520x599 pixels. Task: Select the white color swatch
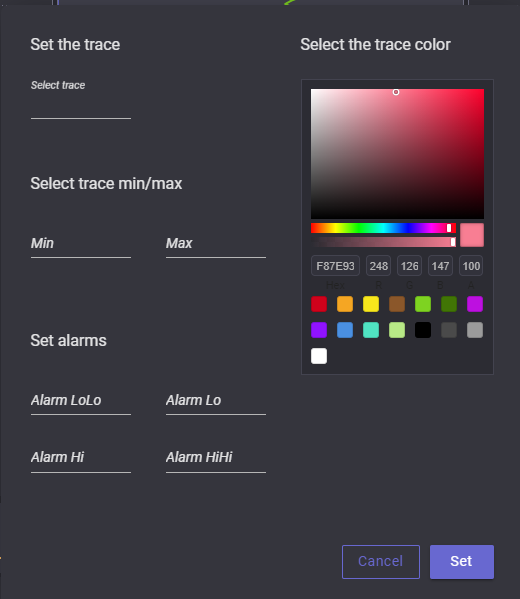(x=319, y=356)
